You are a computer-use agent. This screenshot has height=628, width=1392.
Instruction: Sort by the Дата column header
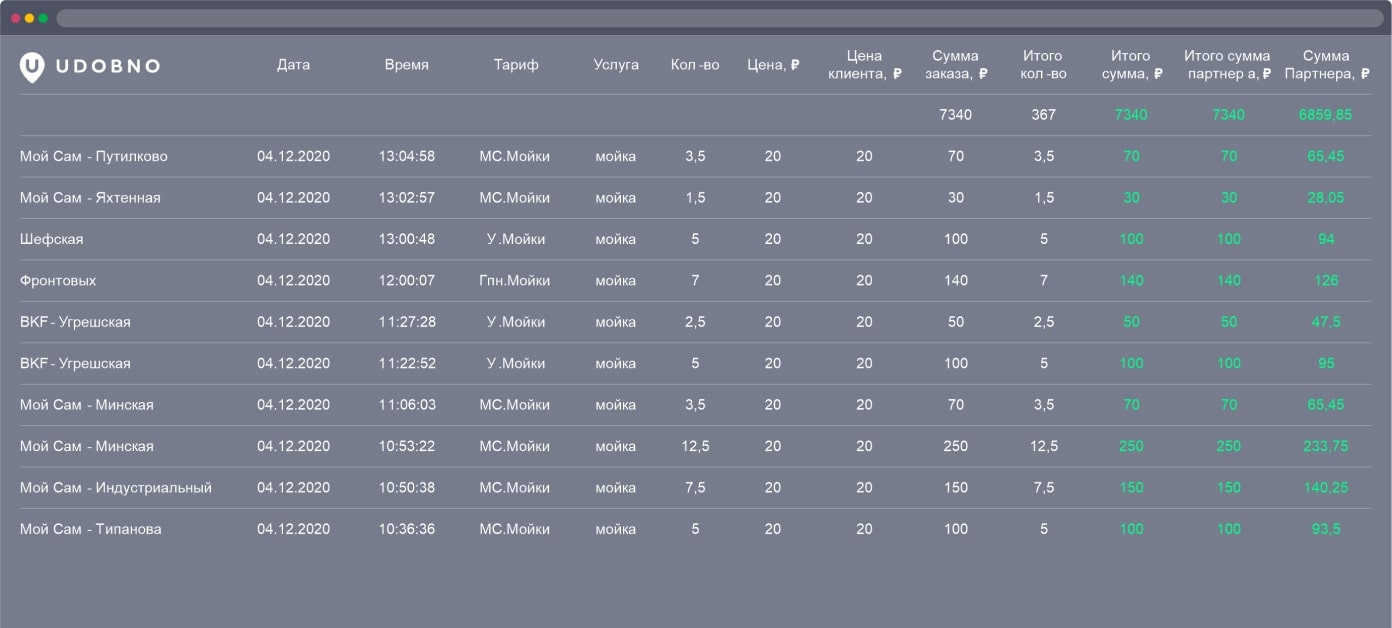point(293,65)
